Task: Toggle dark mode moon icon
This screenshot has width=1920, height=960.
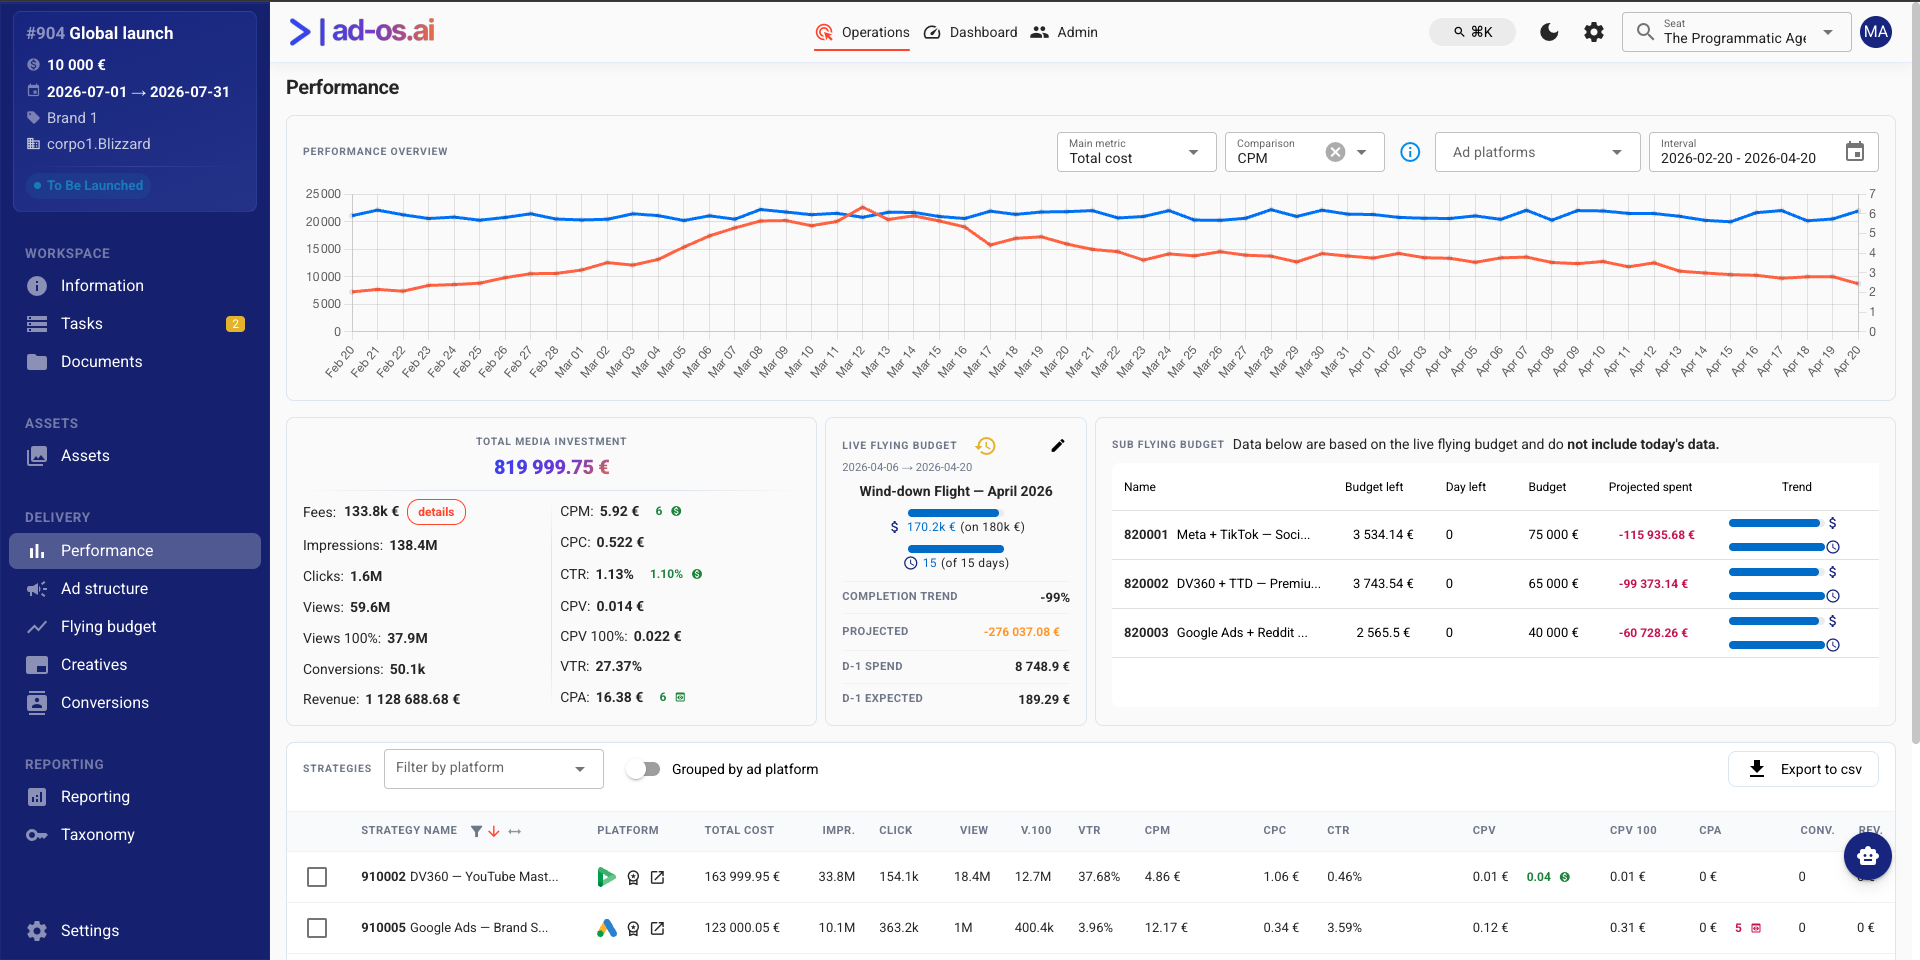Action: [x=1549, y=32]
